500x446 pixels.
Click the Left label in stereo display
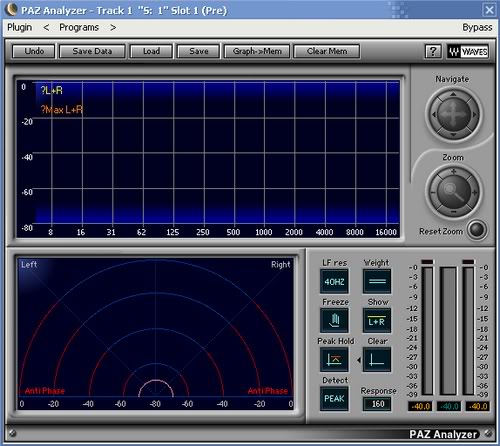coord(29,265)
